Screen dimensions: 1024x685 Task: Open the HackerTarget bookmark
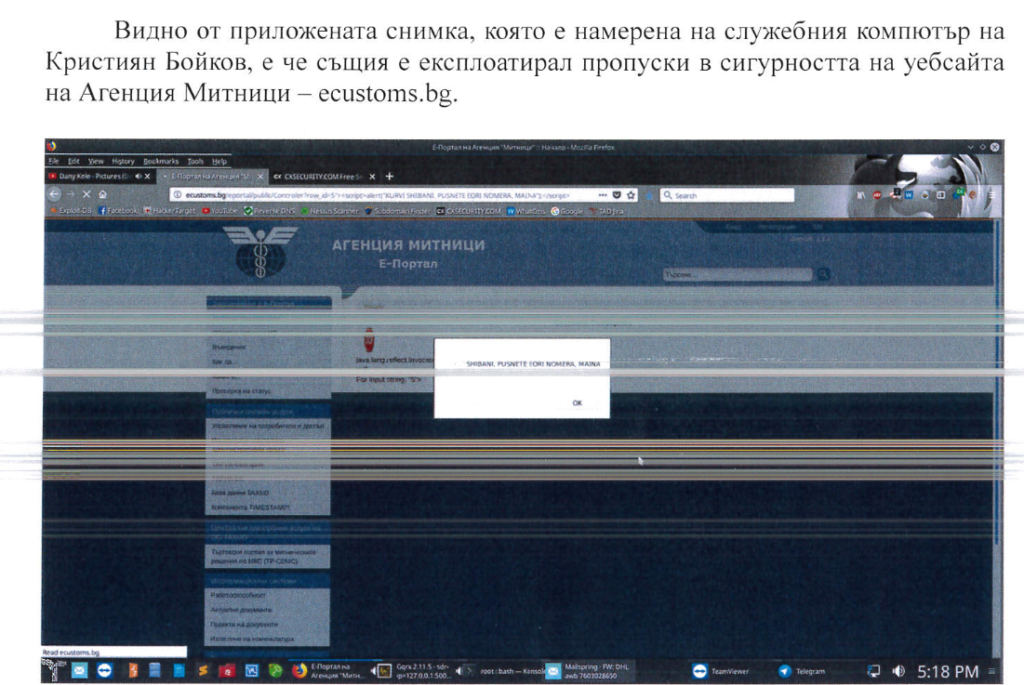[x=169, y=211]
